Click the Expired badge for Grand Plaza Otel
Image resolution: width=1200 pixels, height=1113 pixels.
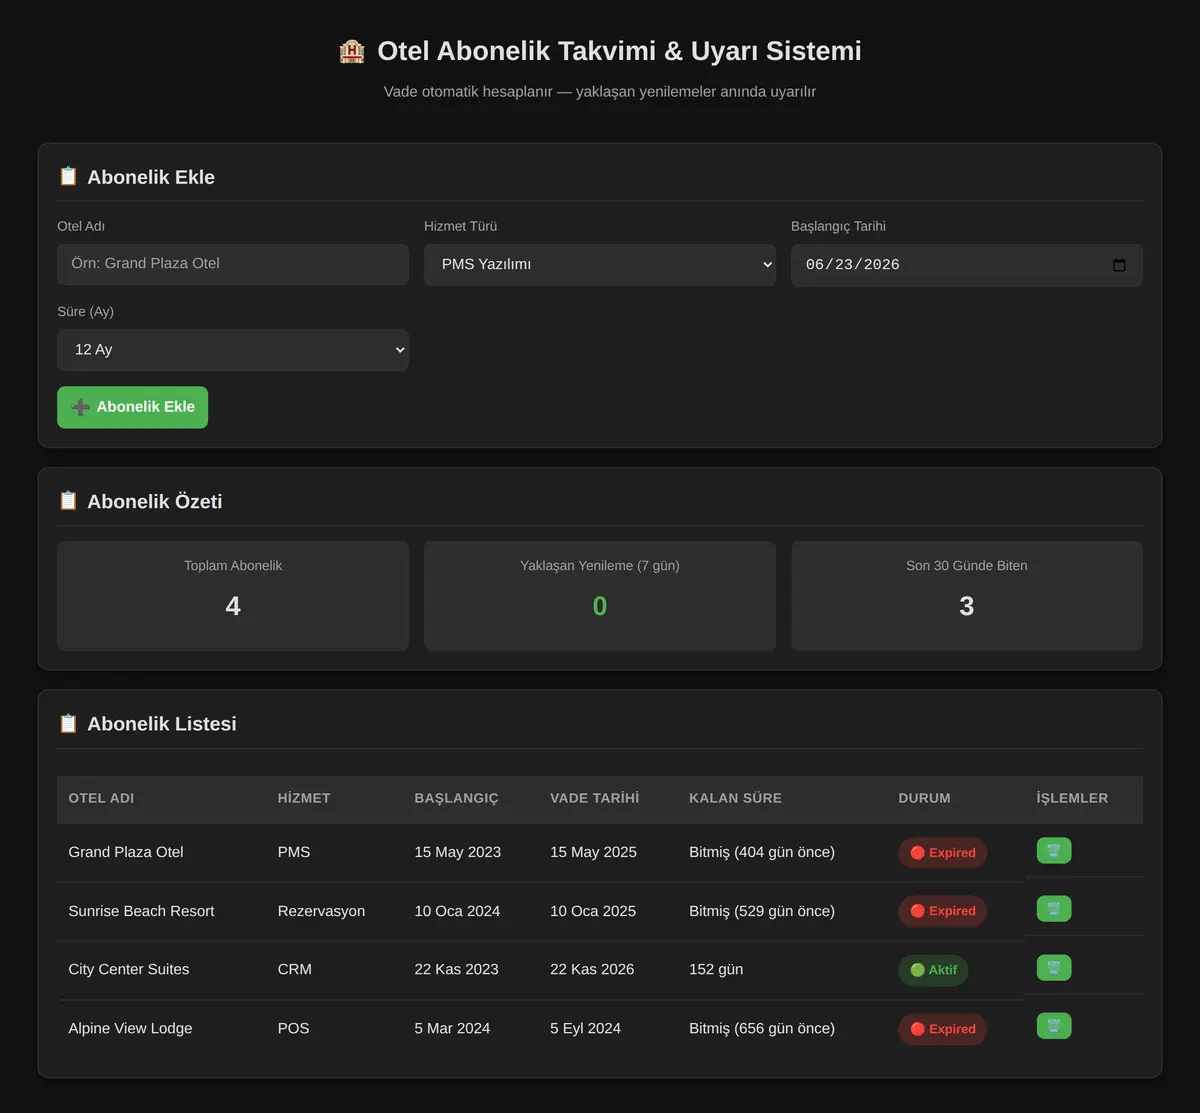tap(943, 853)
